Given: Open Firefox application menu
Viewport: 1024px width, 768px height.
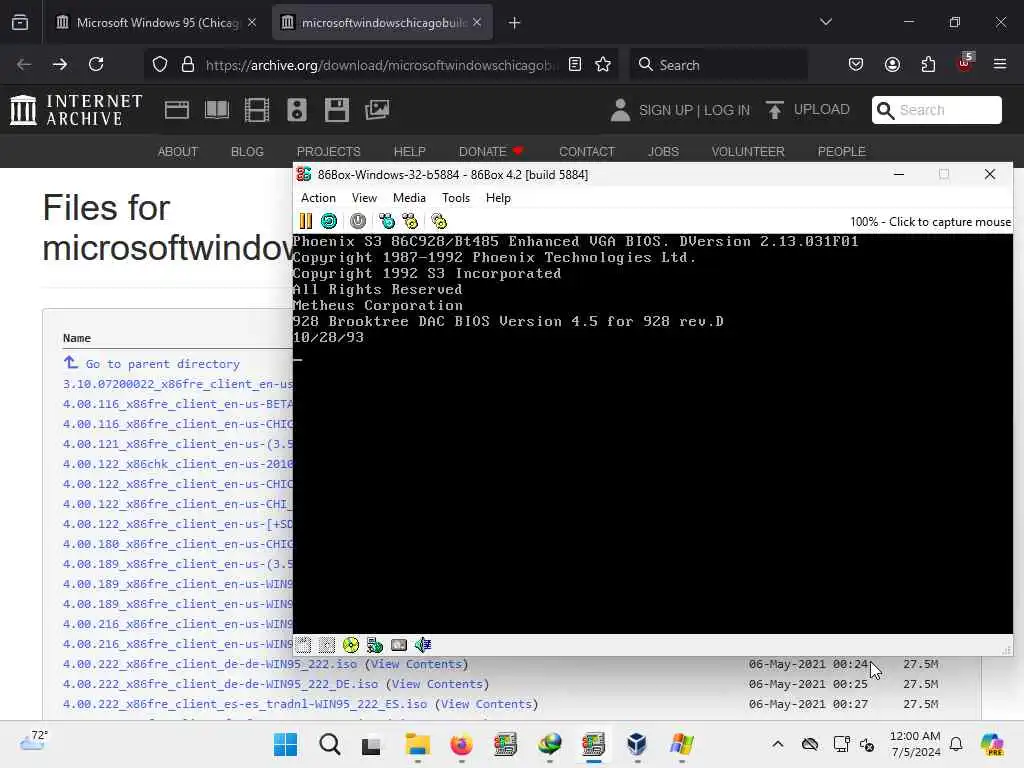Looking at the screenshot, I should [x=1000, y=64].
